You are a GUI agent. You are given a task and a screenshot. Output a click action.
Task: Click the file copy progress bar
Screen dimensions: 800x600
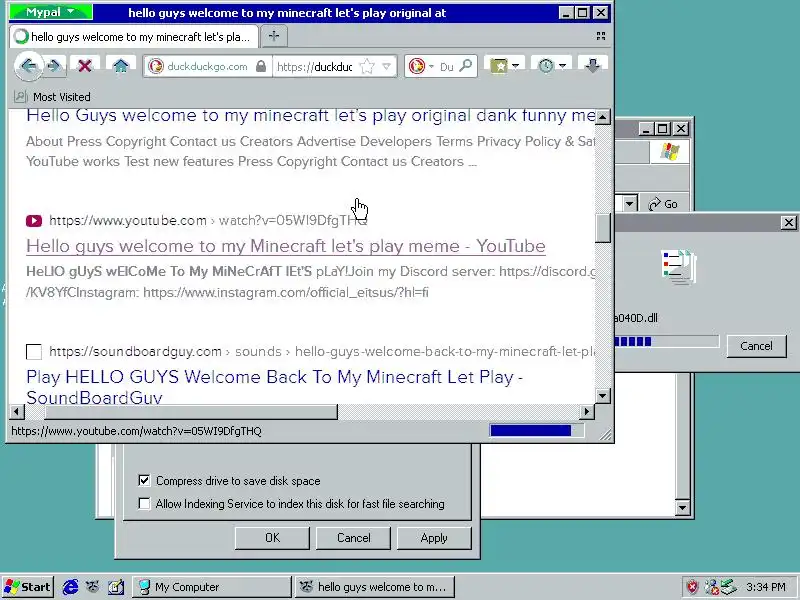[666, 341]
